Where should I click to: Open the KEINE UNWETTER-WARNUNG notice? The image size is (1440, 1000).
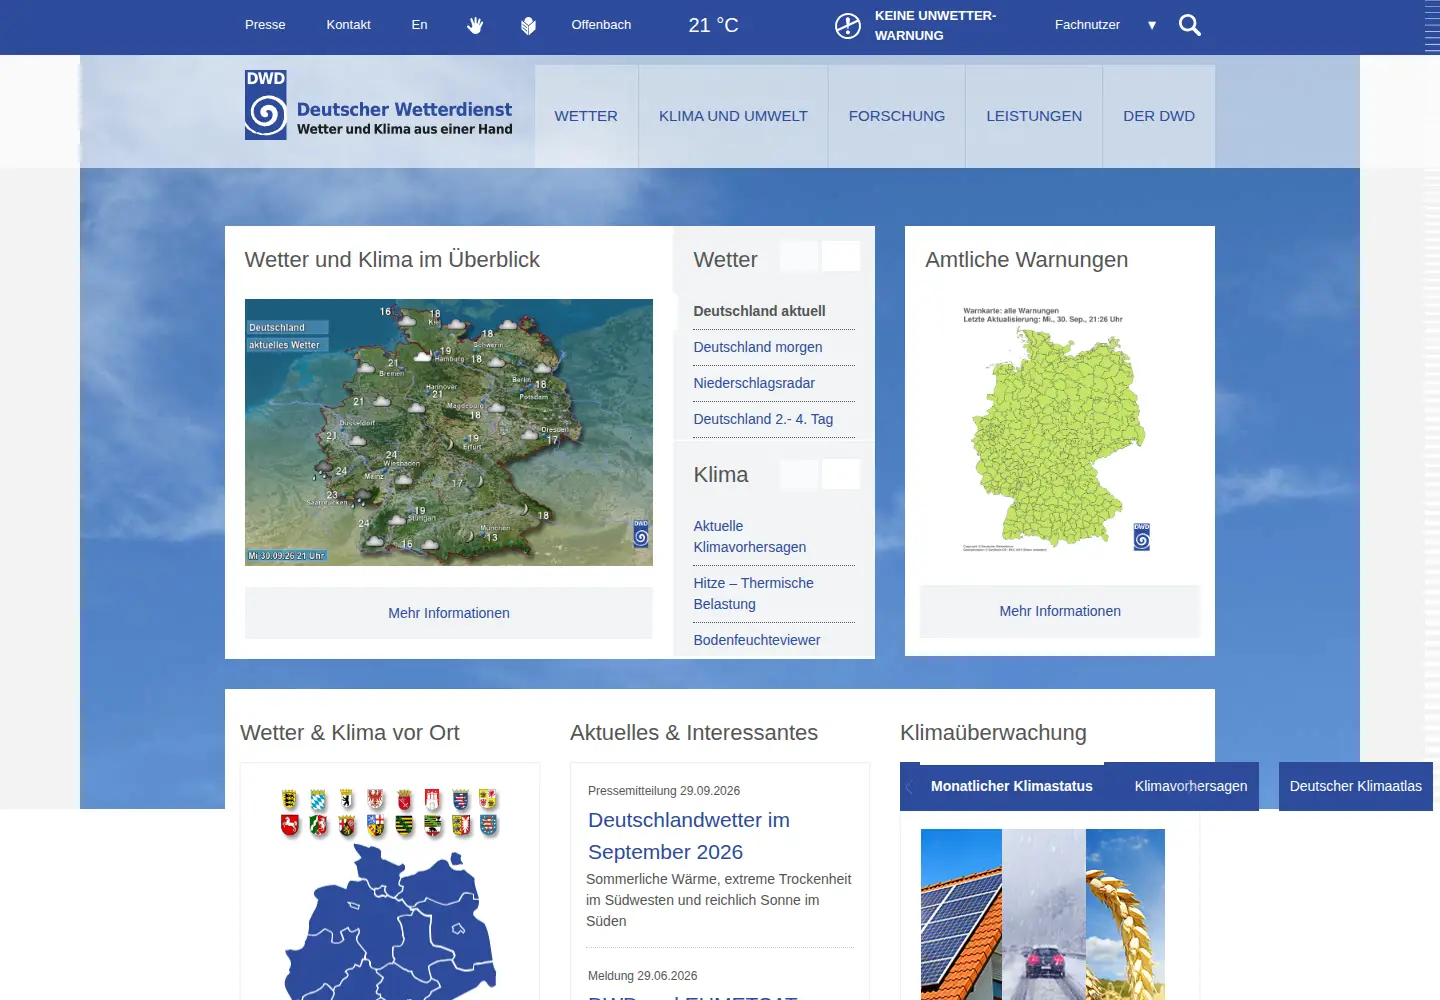935,26
